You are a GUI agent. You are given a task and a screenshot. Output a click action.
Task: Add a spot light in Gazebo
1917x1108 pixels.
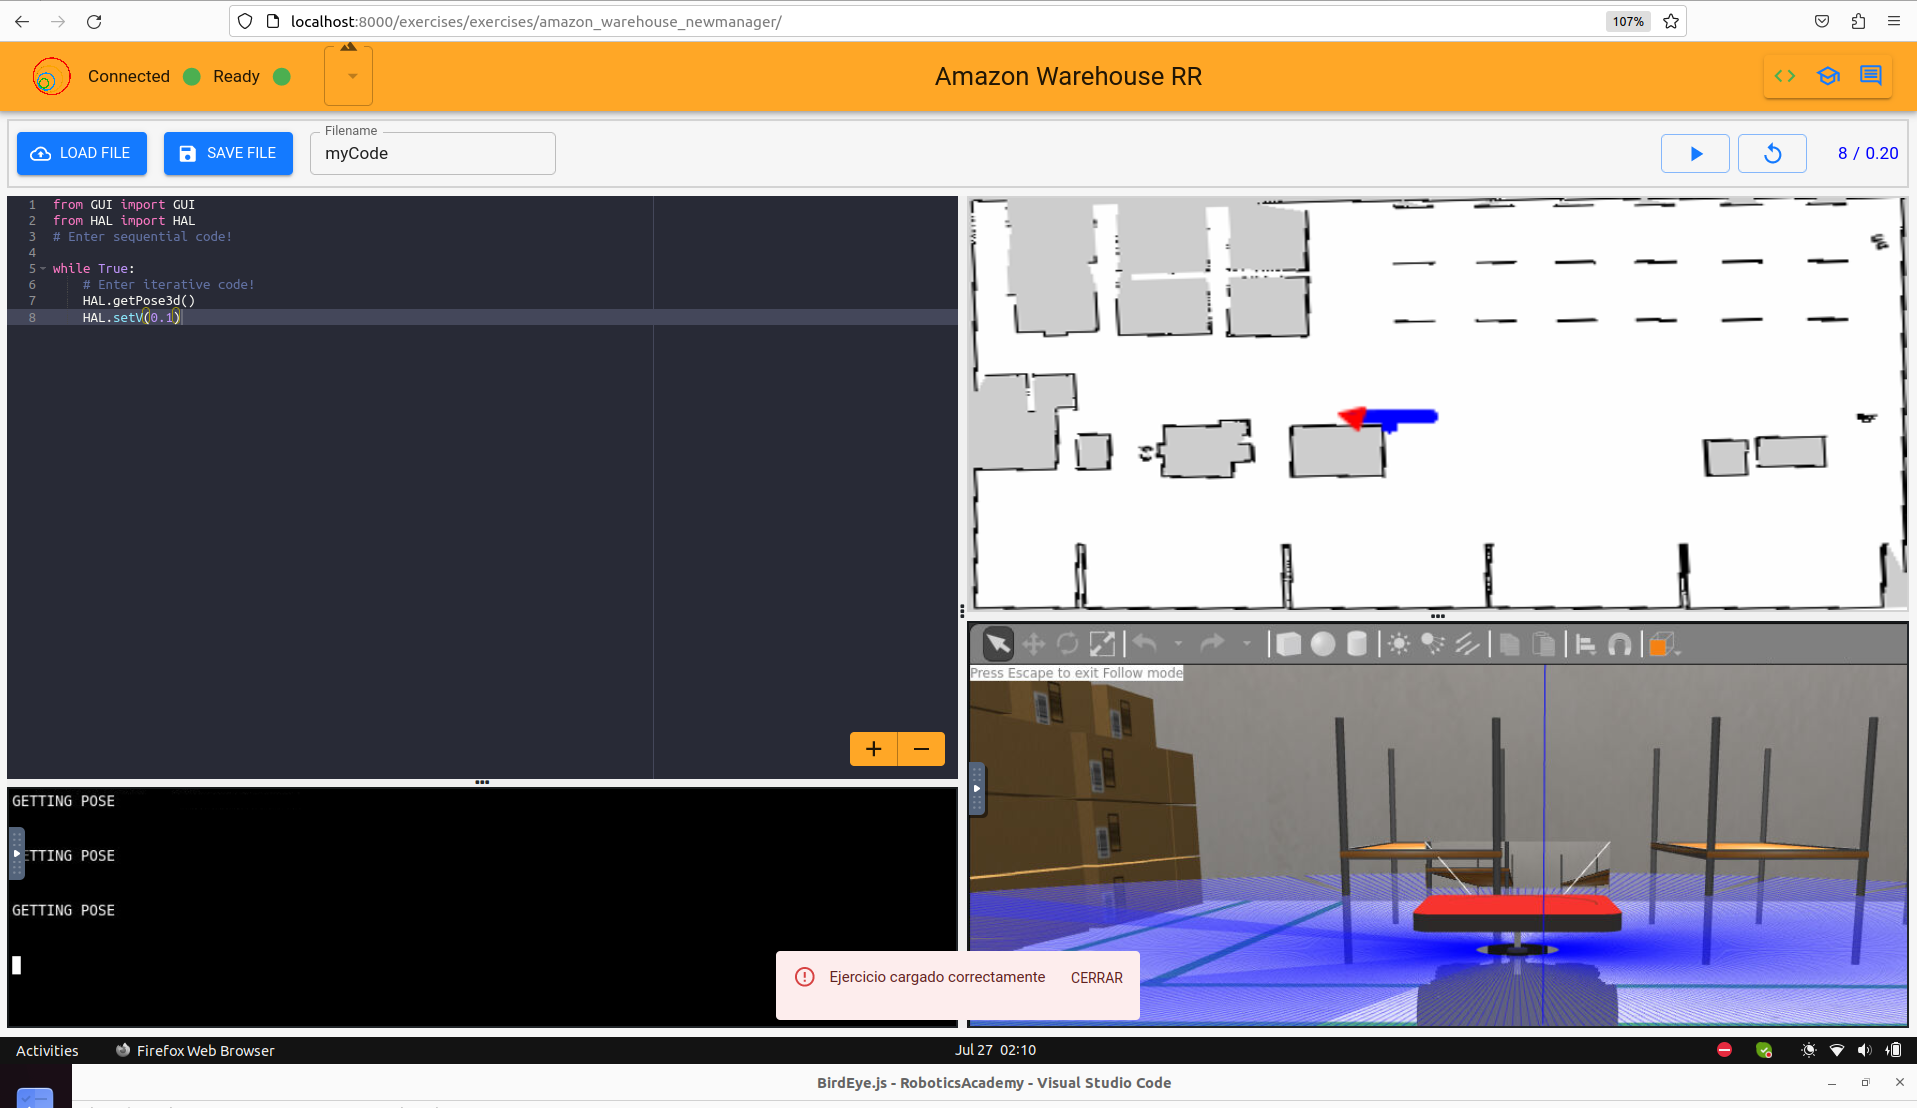(1433, 644)
